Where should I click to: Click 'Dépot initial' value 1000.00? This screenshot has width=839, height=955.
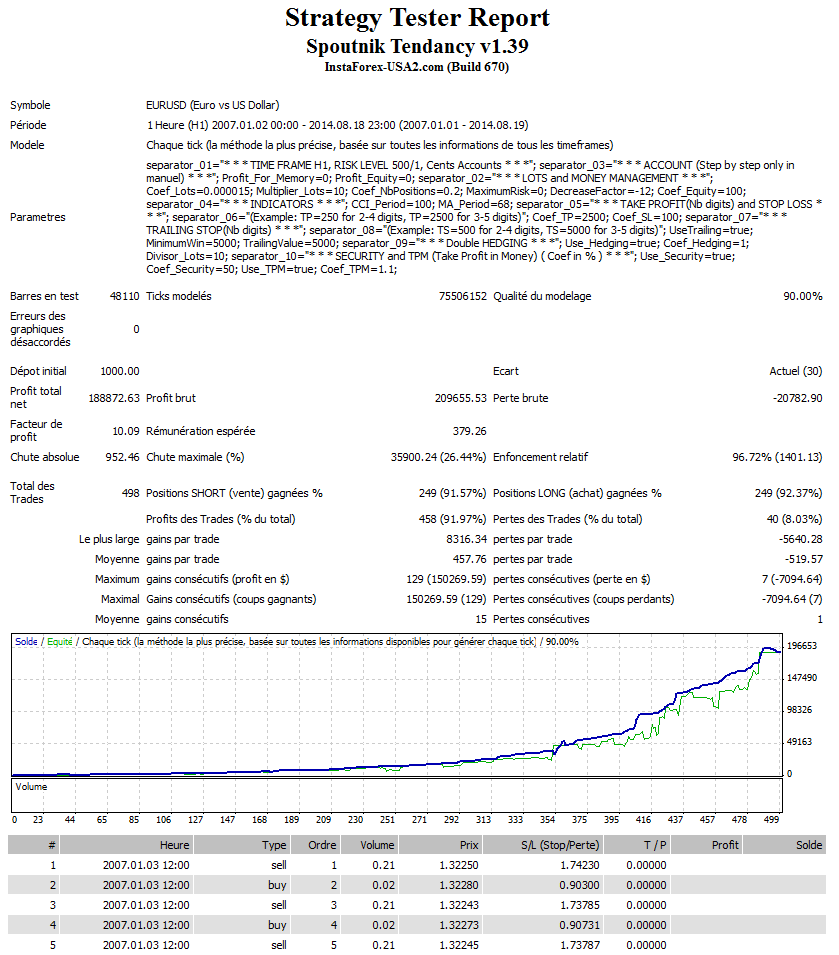[x=120, y=372]
